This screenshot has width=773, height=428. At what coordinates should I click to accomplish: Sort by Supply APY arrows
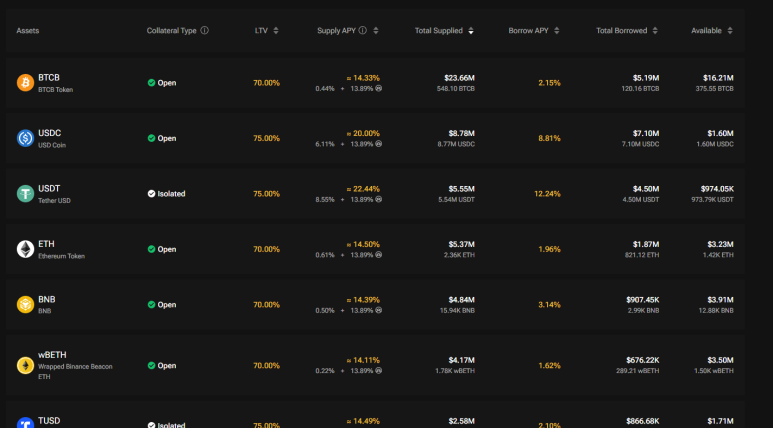point(376,31)
